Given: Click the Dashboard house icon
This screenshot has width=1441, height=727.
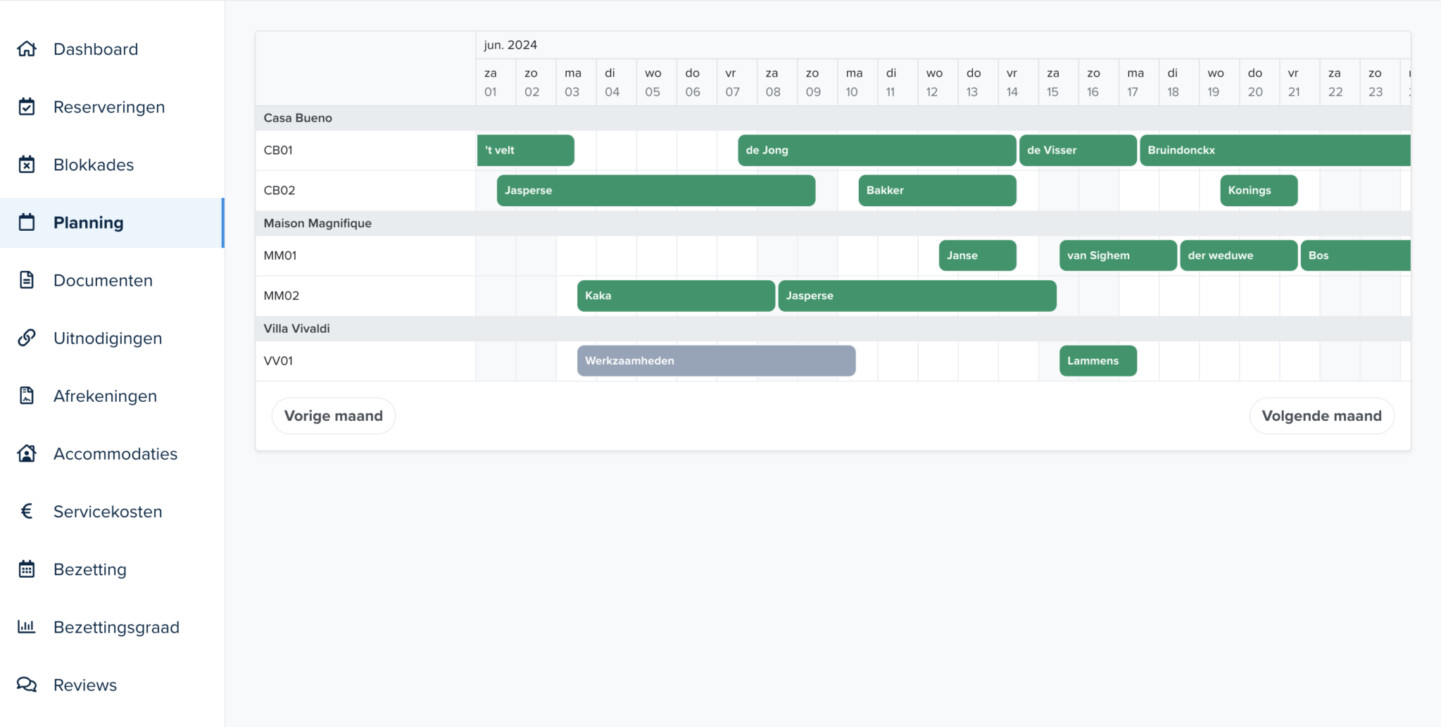Looking at the screenshot, I should coord(27,49).
